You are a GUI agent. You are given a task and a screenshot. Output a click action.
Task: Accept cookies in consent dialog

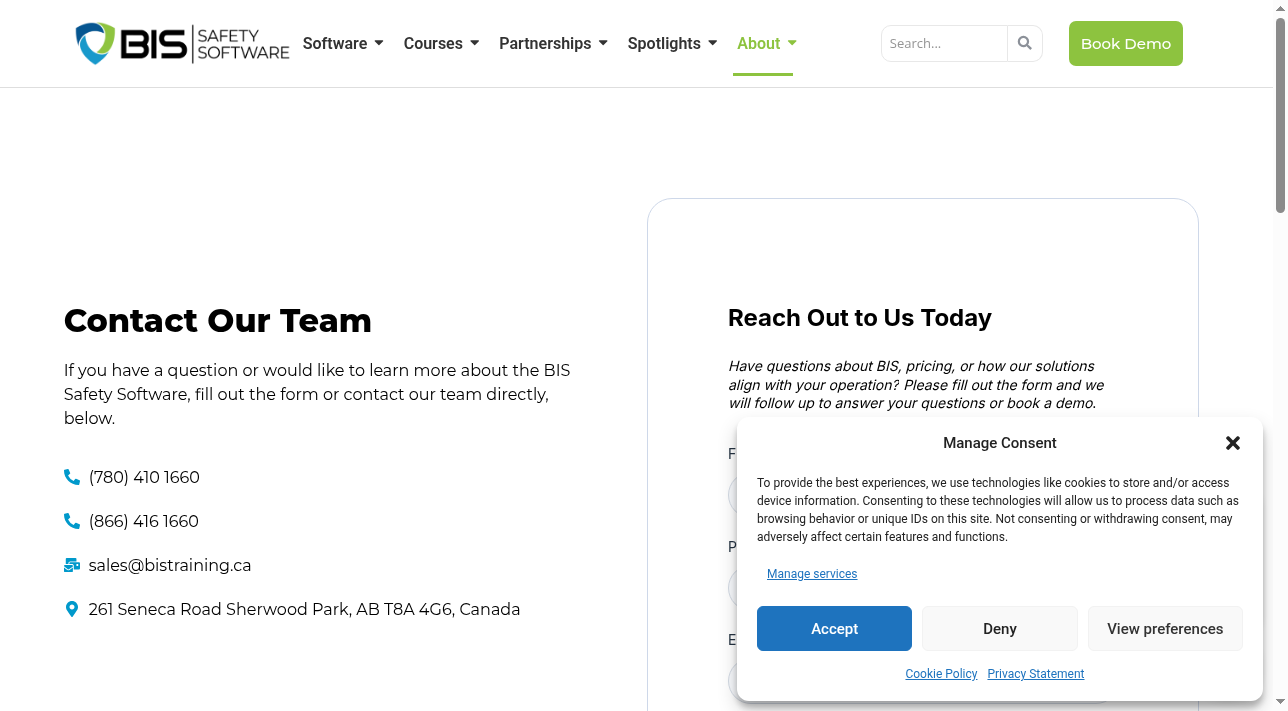[x=834, y=629]
